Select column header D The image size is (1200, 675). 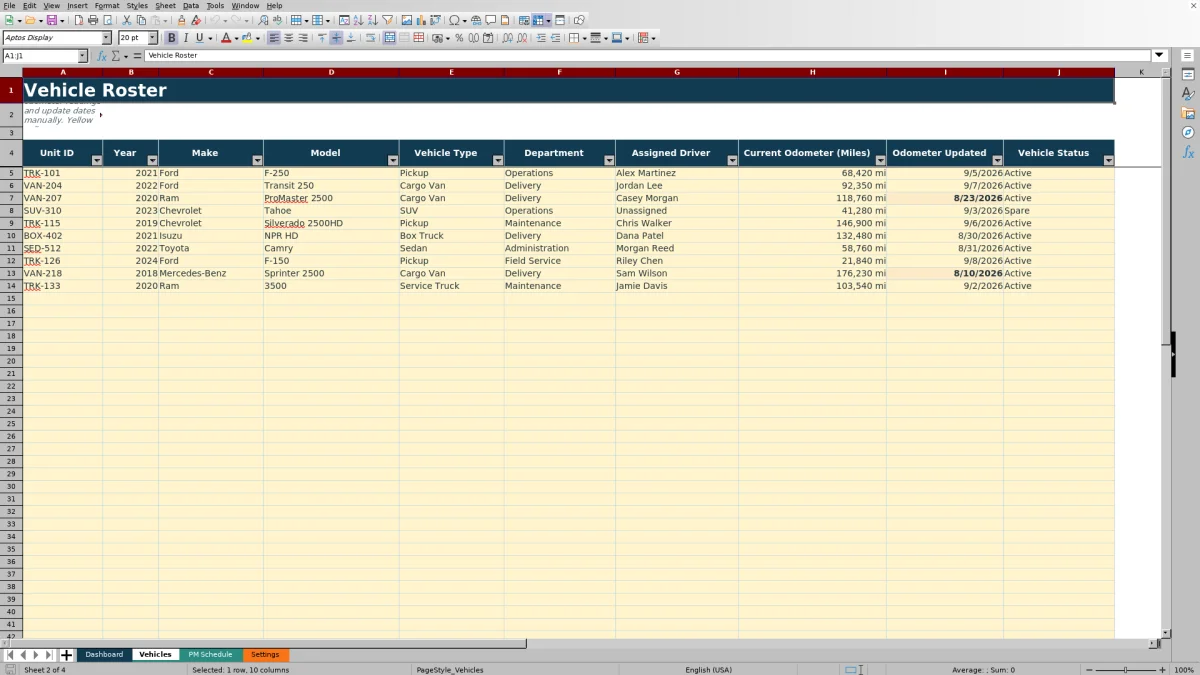pyautogui.click(x=331, y=72)
